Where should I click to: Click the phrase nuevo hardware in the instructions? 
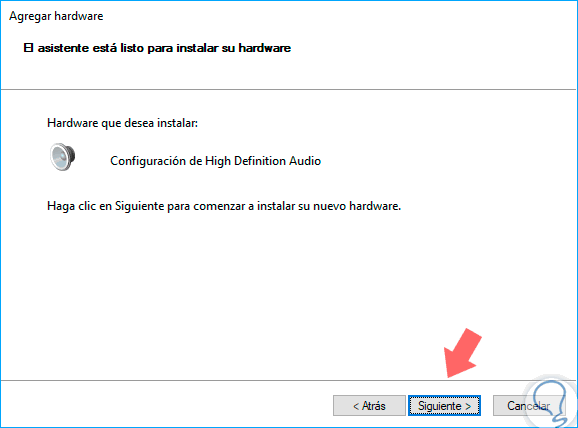coord(356,206)
